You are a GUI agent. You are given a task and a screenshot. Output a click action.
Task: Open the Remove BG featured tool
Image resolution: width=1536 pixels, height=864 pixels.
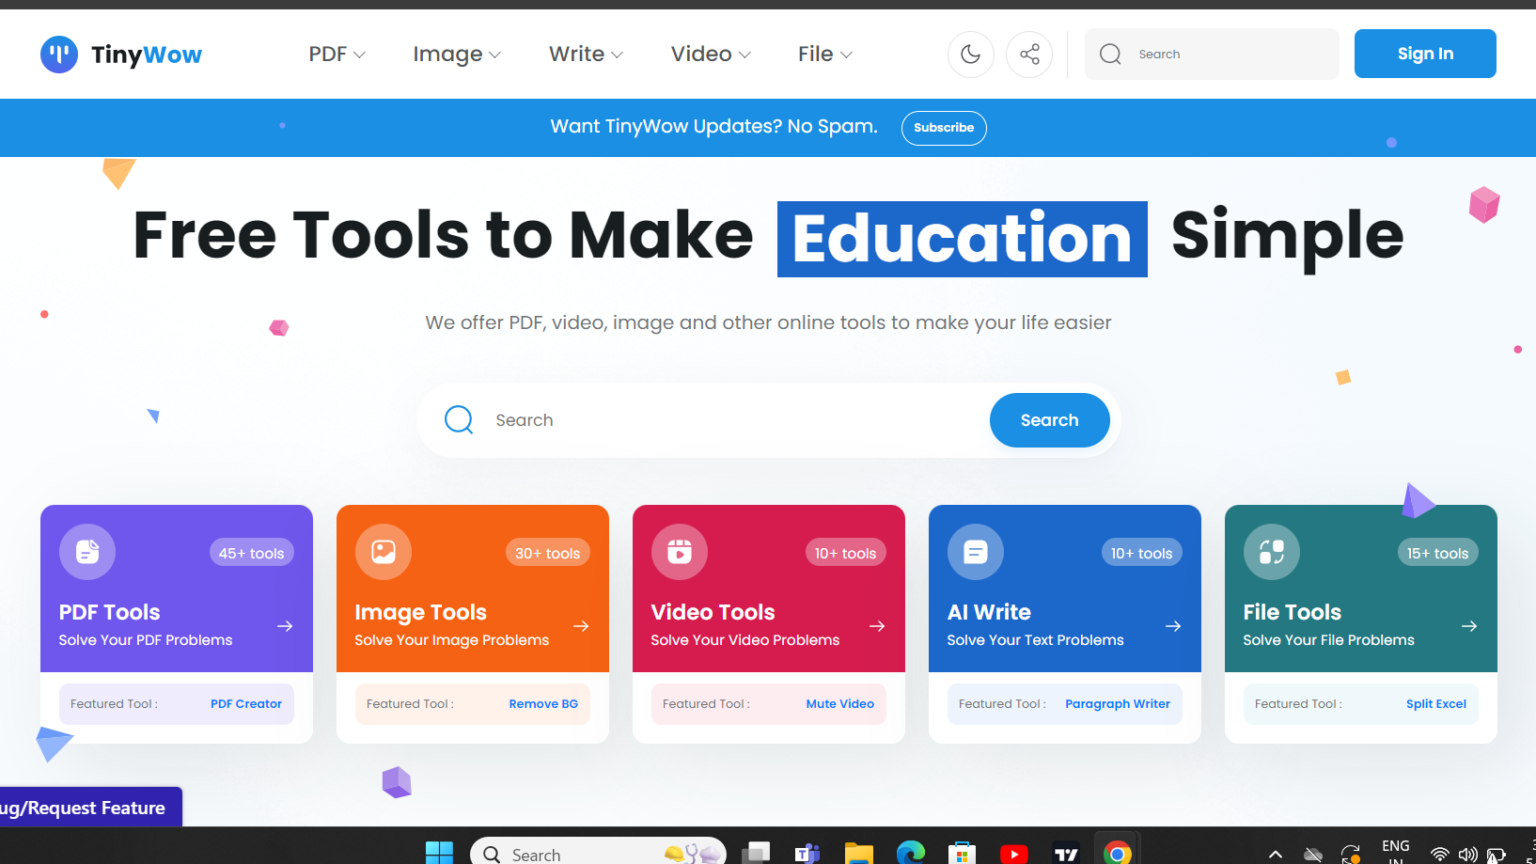point(543,704)
